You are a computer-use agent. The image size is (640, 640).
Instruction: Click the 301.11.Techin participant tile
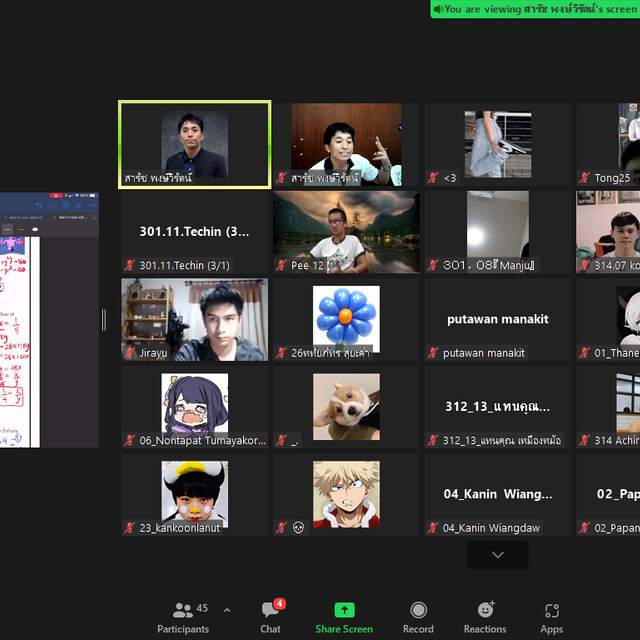[x=194, y=232]
